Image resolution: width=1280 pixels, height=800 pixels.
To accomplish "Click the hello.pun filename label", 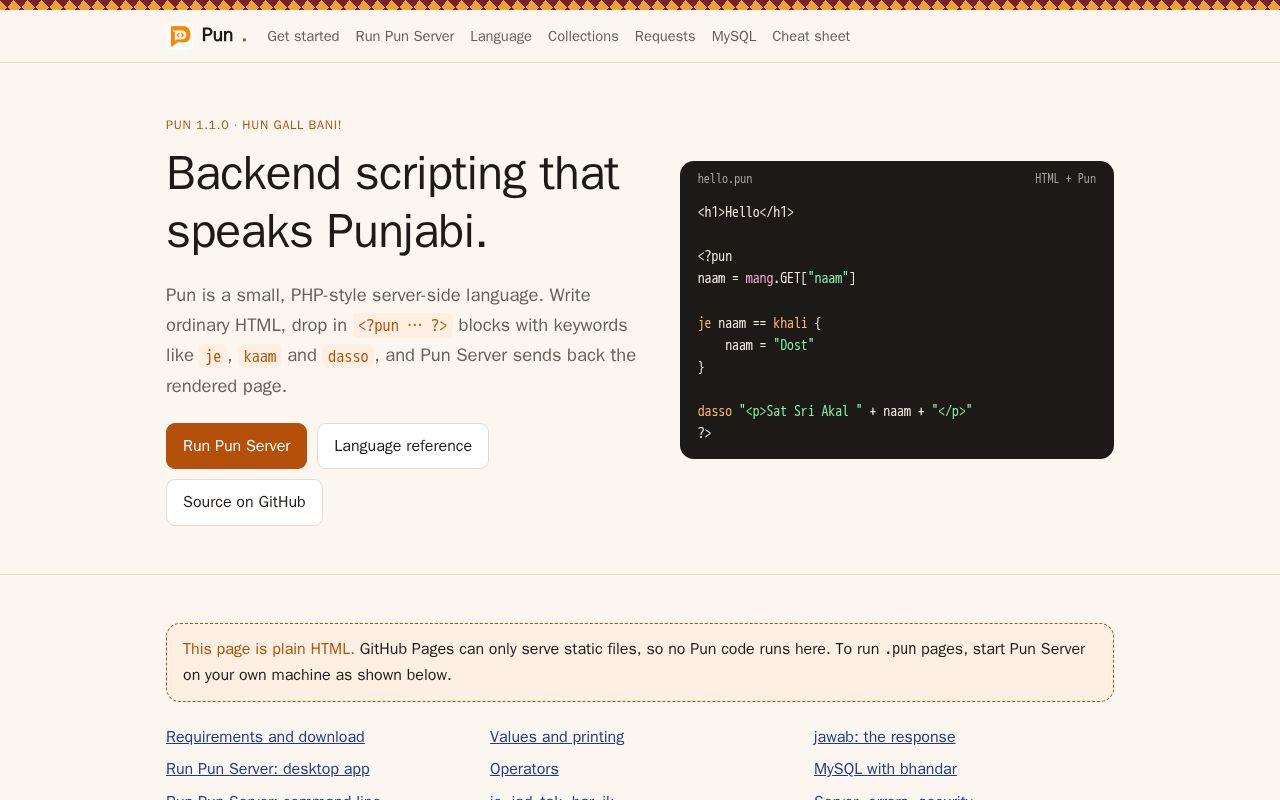I will click(x=725, y=179).
